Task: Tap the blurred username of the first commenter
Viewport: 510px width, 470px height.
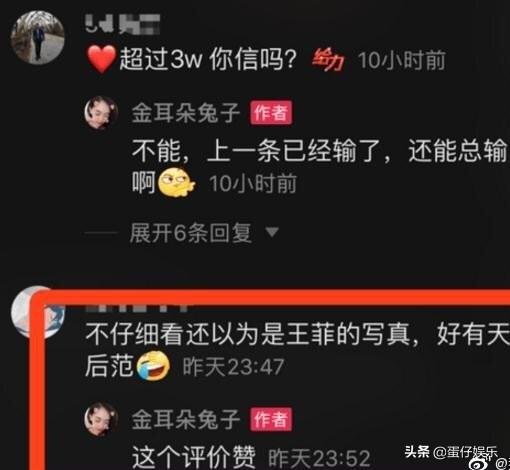Action: coord(122,24)
